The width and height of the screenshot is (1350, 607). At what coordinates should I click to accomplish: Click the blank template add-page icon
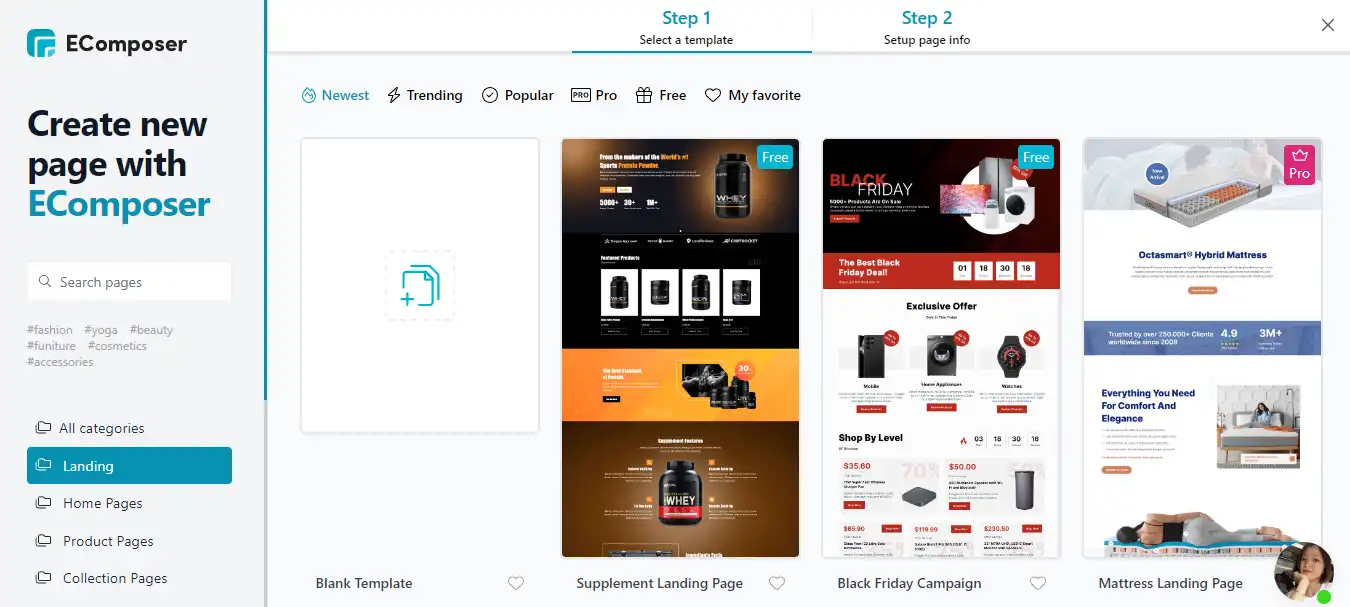420,286
